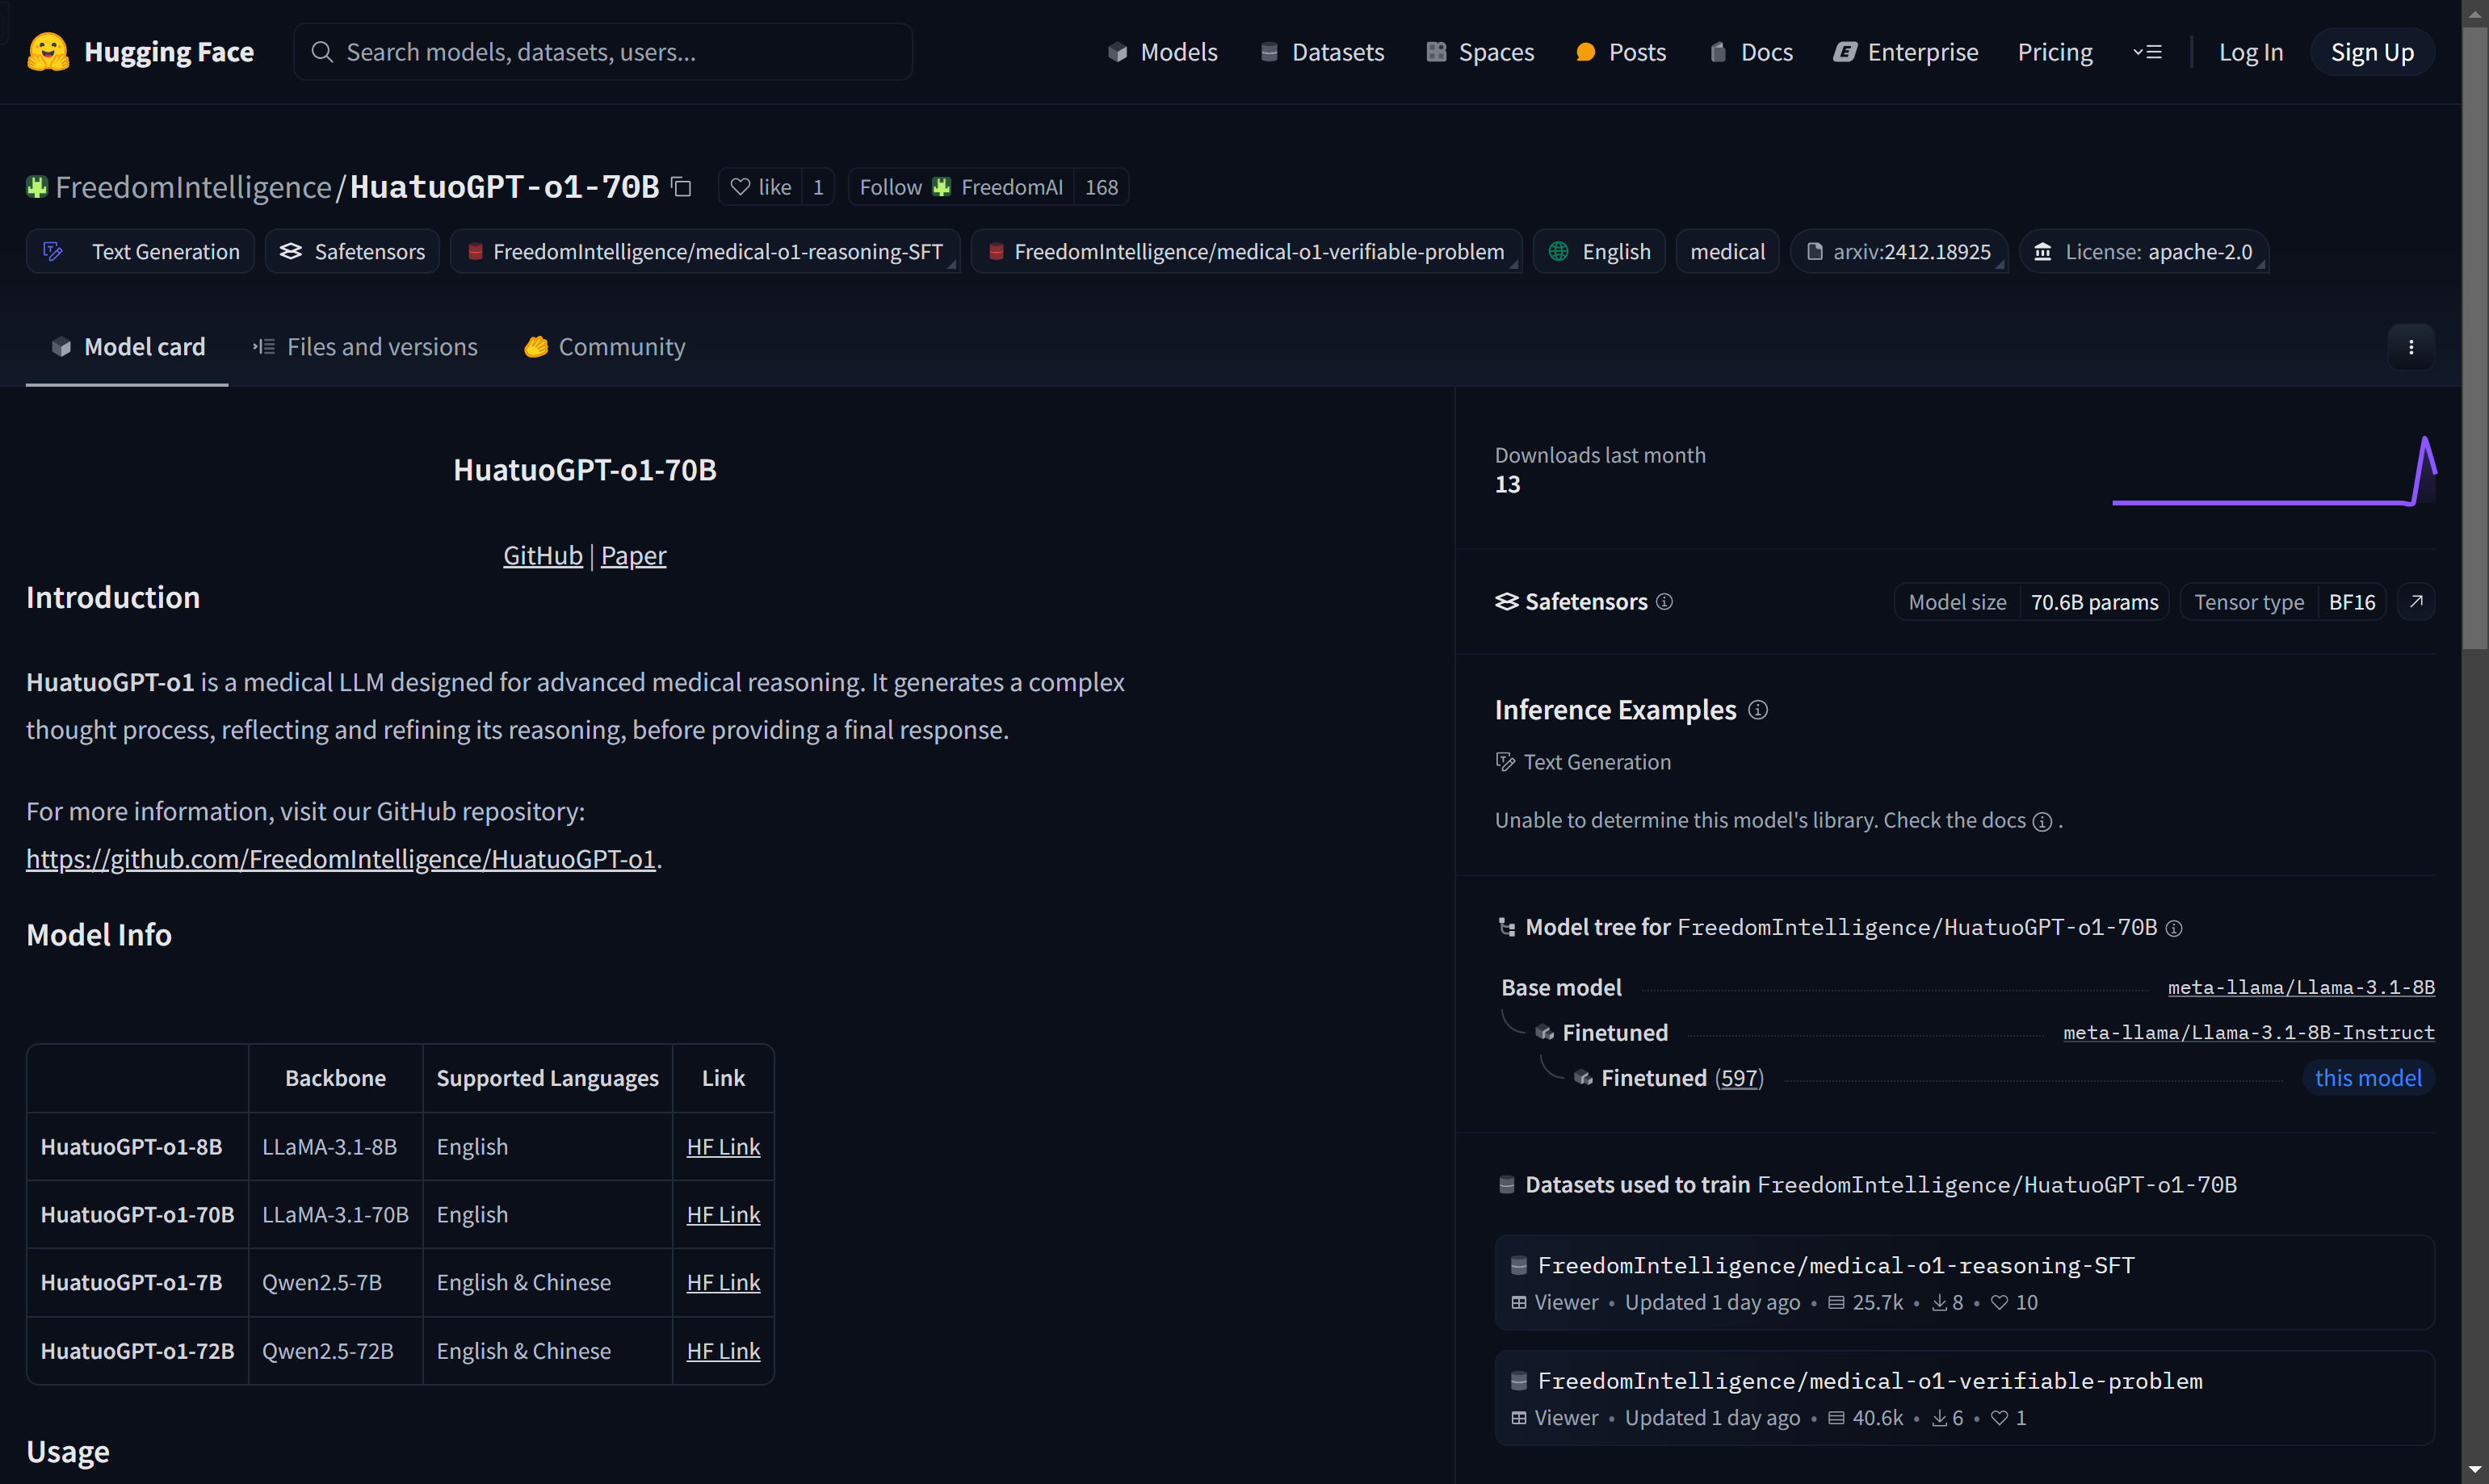Viewport: 2489px width, 1484px height.
Task: Open medical-o1-reasoning-SFT dataset tag
Action: (x=705, y=252)
